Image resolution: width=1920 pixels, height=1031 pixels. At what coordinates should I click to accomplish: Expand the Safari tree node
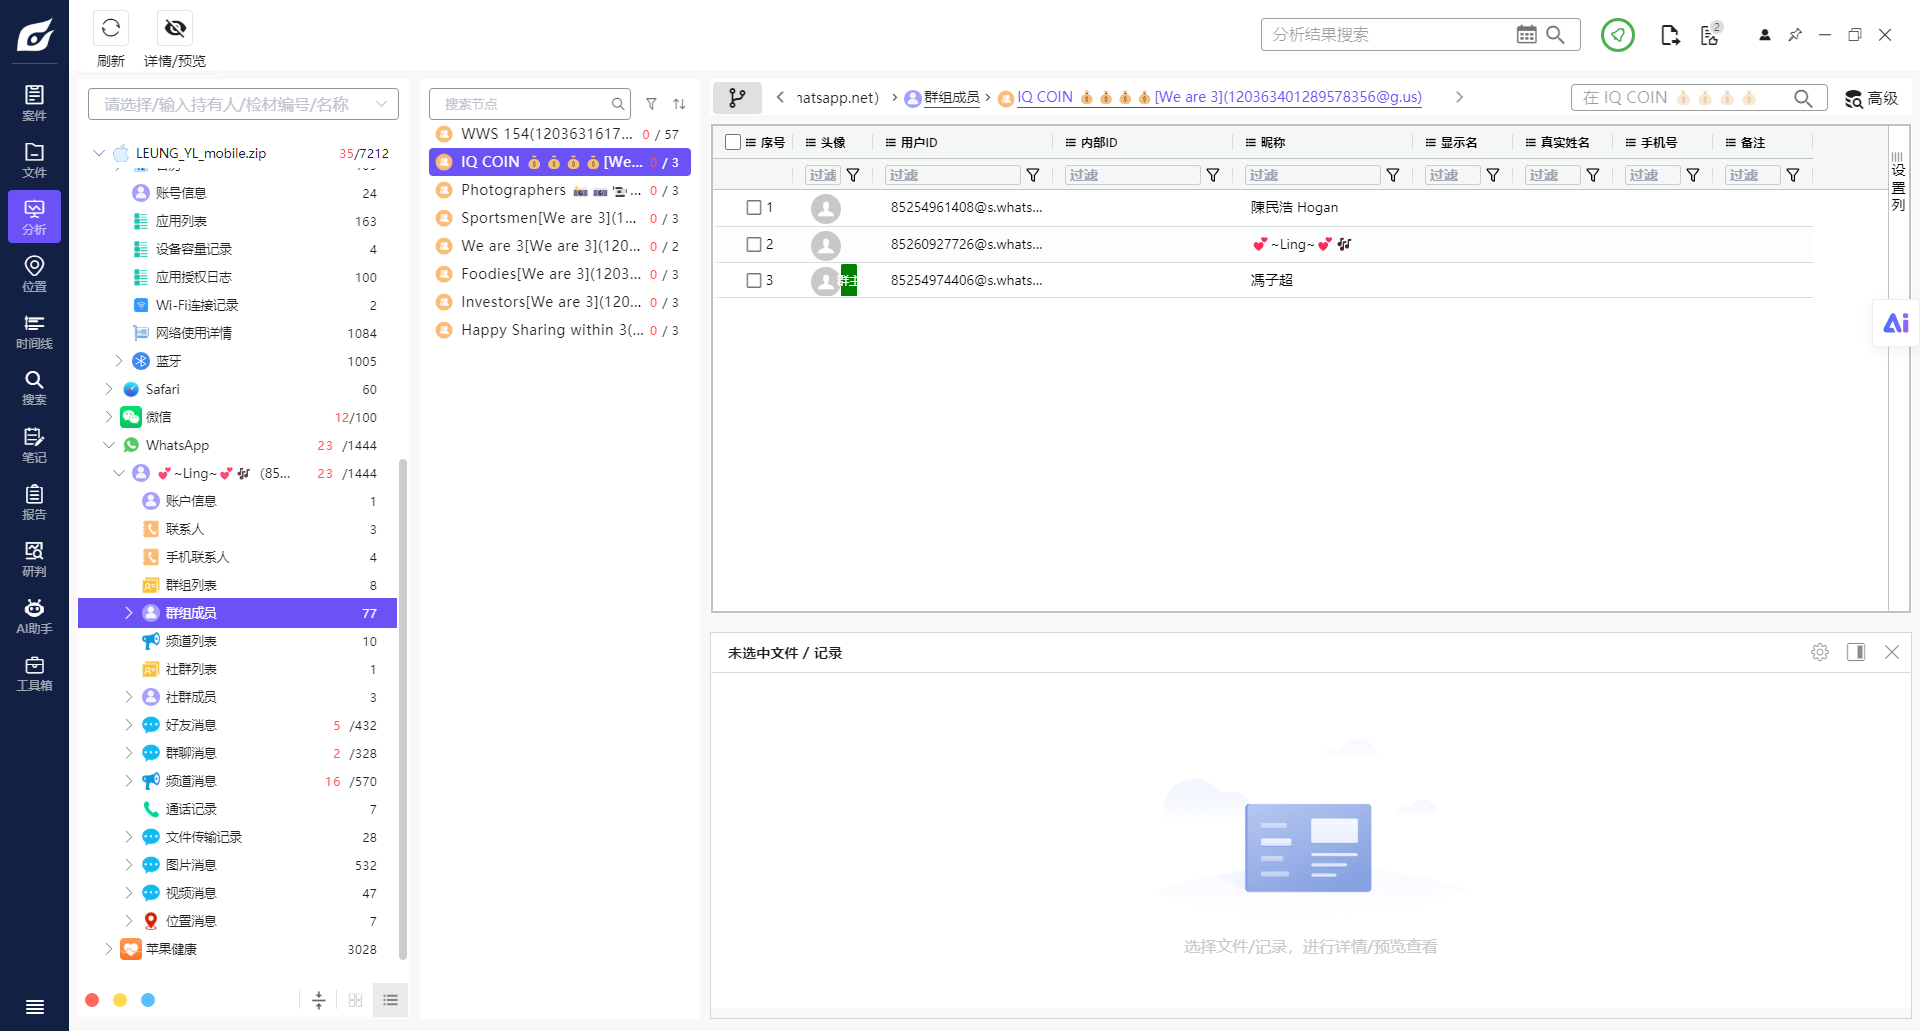(x=109, y=389)
